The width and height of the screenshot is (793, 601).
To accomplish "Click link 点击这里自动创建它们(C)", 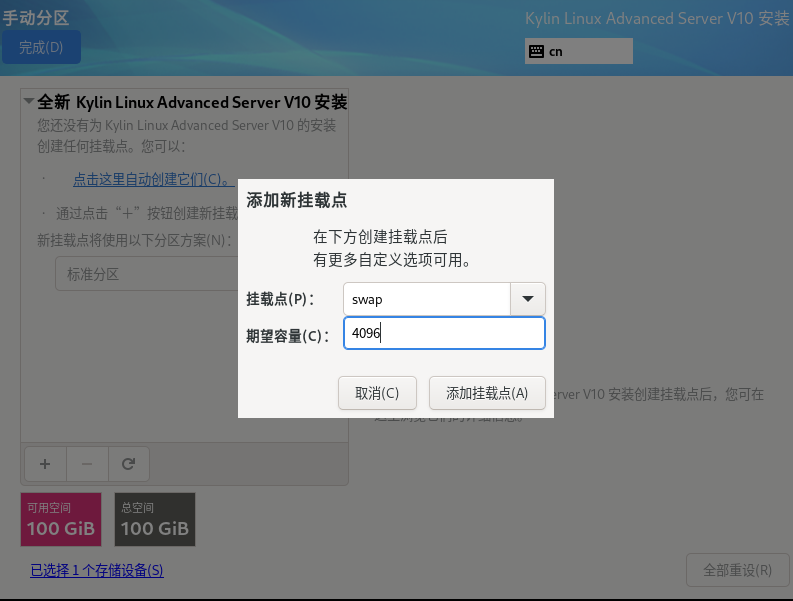I will 154,179.
